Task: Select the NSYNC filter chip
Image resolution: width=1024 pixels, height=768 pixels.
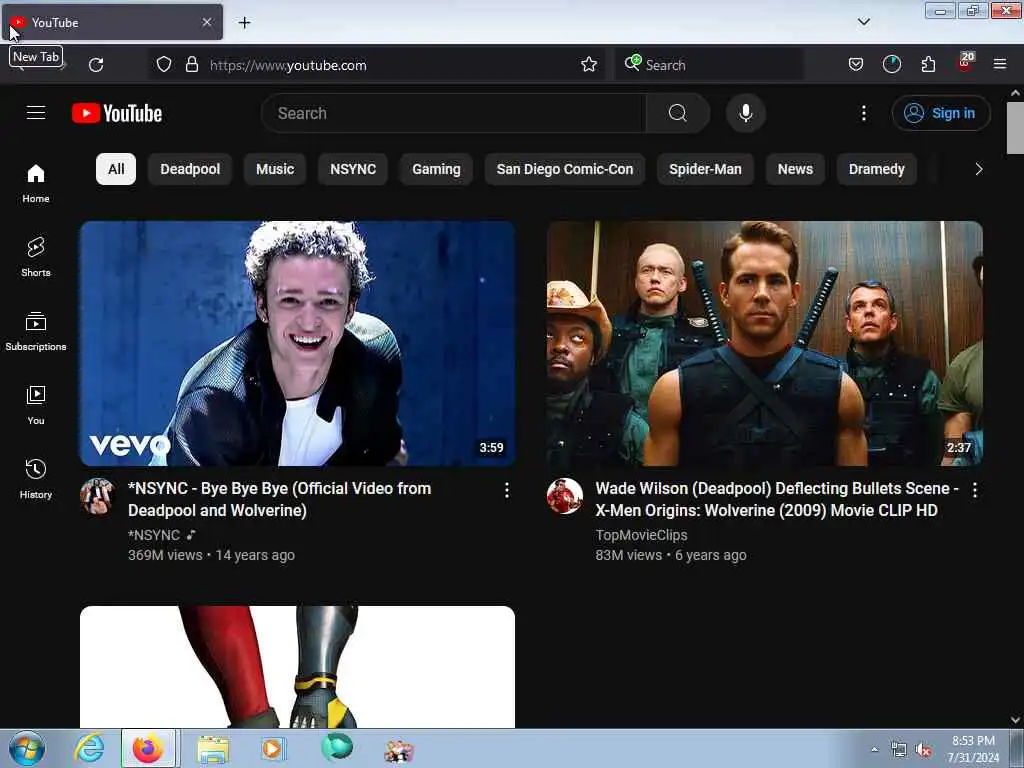Action: pyautogui.click(x=353, y=169)
